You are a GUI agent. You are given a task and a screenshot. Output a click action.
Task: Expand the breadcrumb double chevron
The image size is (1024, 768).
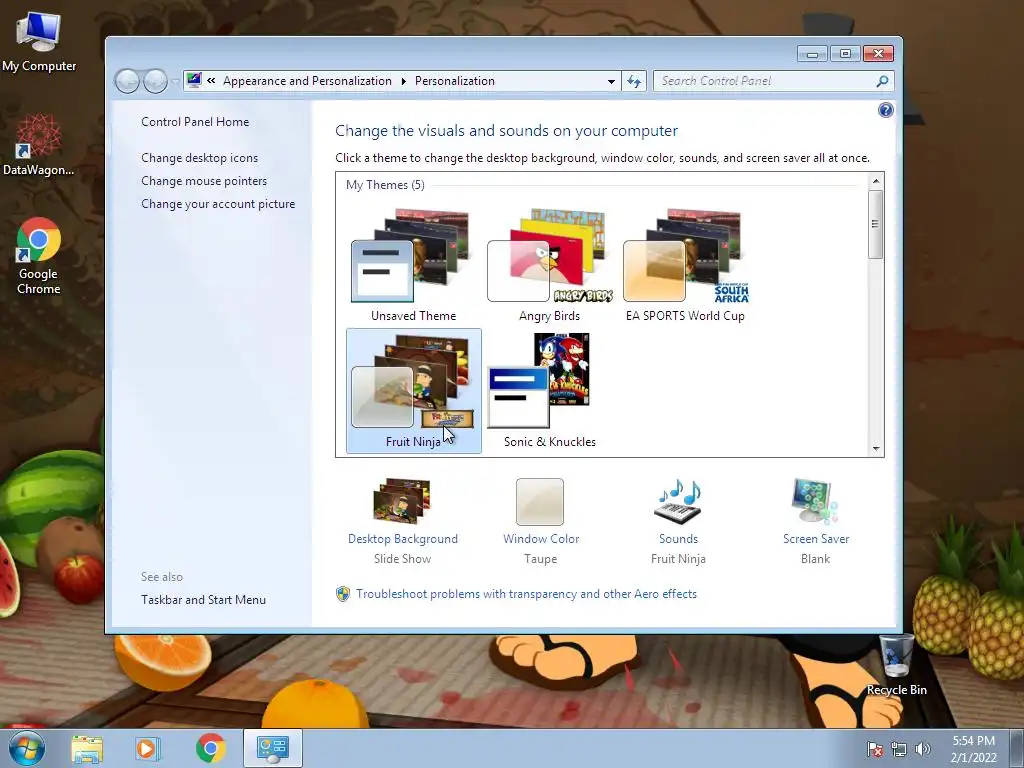pos(211,80)
